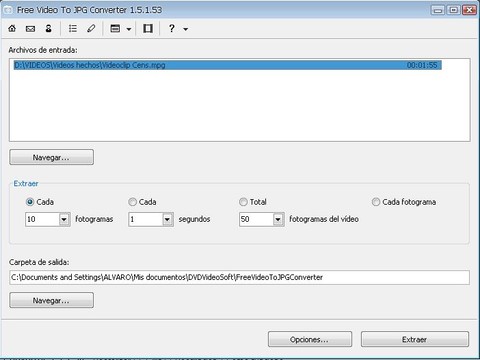Expand the segundos dropdown showing 1

[167, 219]
